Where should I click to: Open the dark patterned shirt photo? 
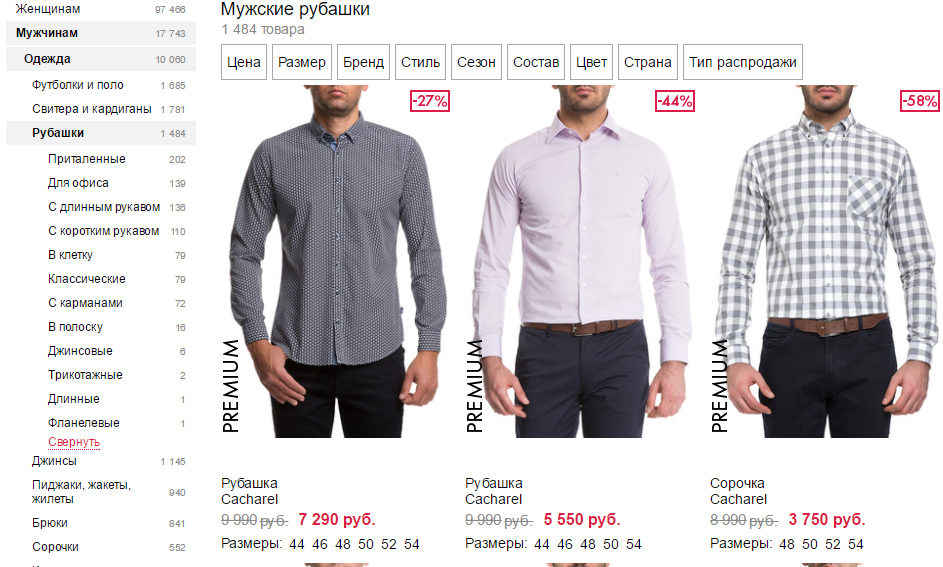(337, 262)
